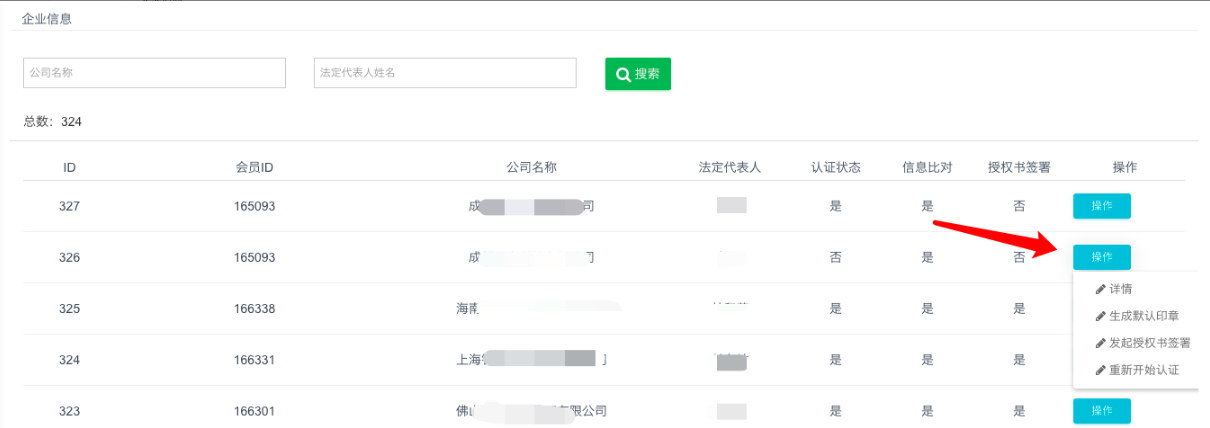Open 操作 dropdown for row ID 327
Image resolution: width=1210 pixels, height=428 pixels.
1101,206
